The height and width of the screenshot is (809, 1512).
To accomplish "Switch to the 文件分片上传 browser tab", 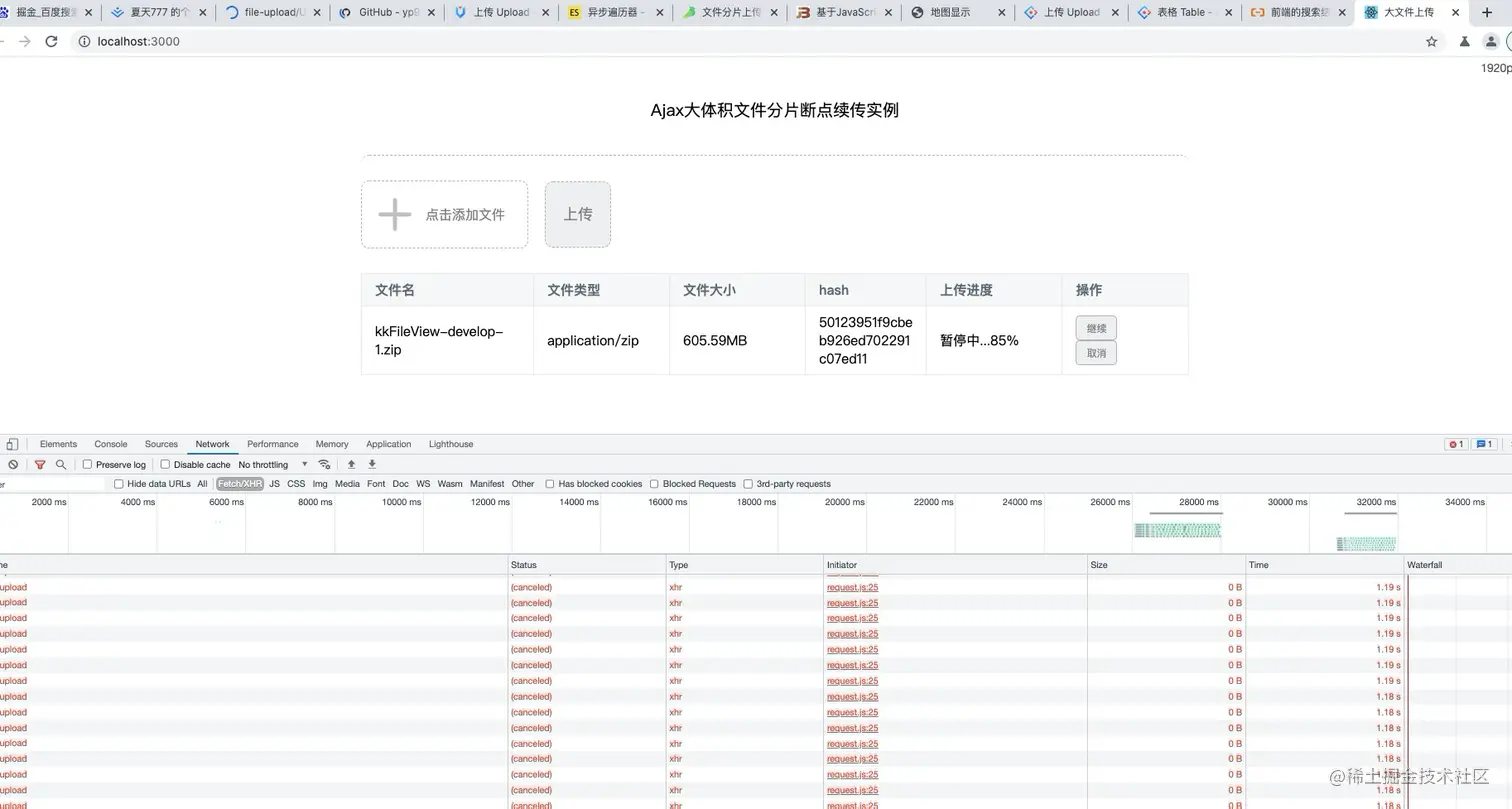I will tap(732, 13).
